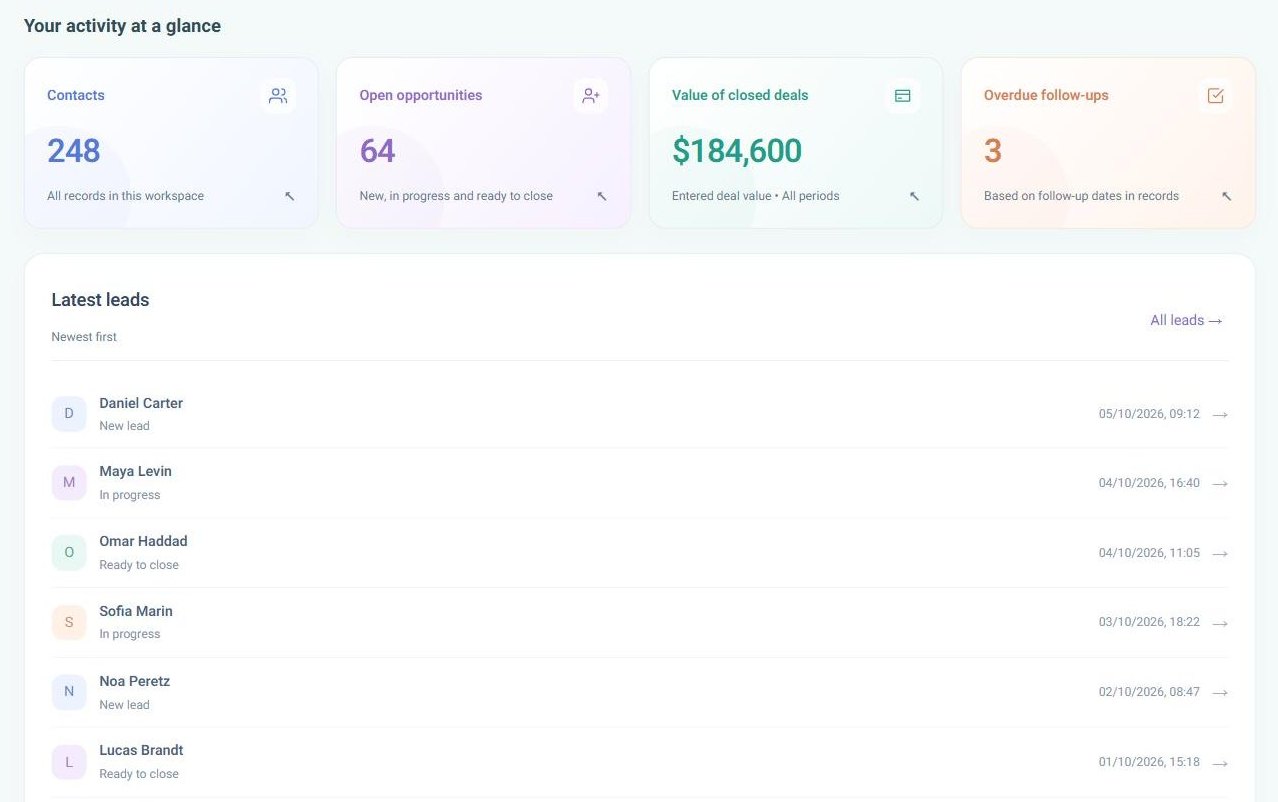
Task: Open Noa Peretz's lead via row arrow
Action: [x=1220, y=692]
